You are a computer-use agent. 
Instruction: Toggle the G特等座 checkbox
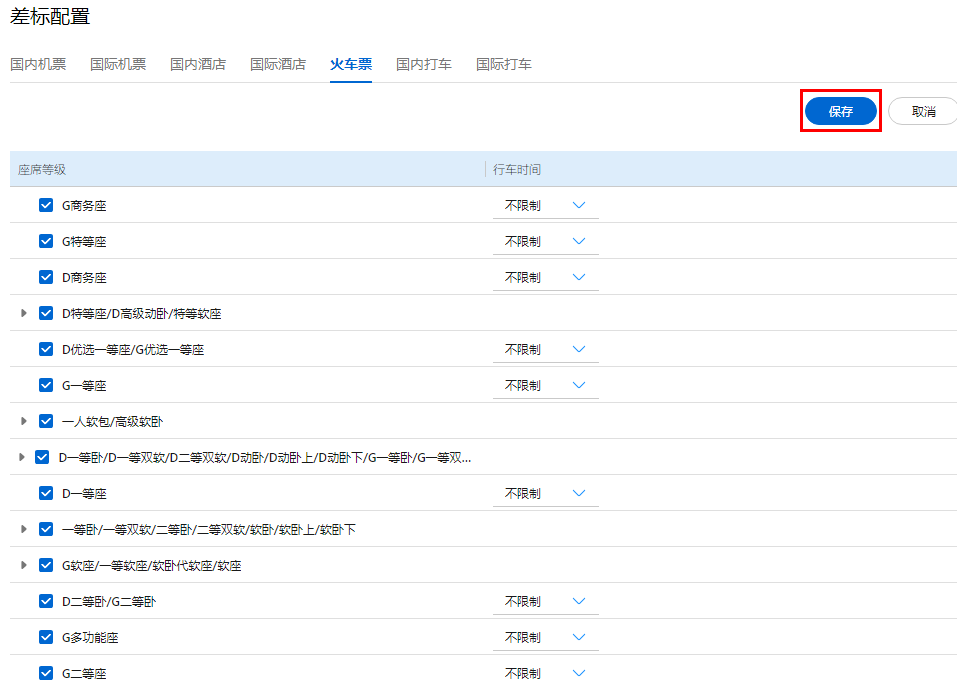point(46,241)
